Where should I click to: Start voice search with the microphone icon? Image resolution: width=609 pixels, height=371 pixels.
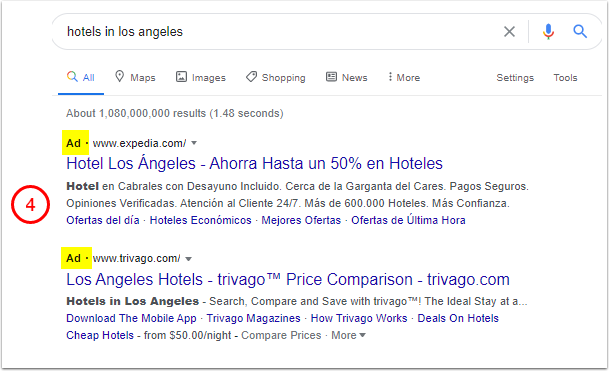click(x=548, y=31)
